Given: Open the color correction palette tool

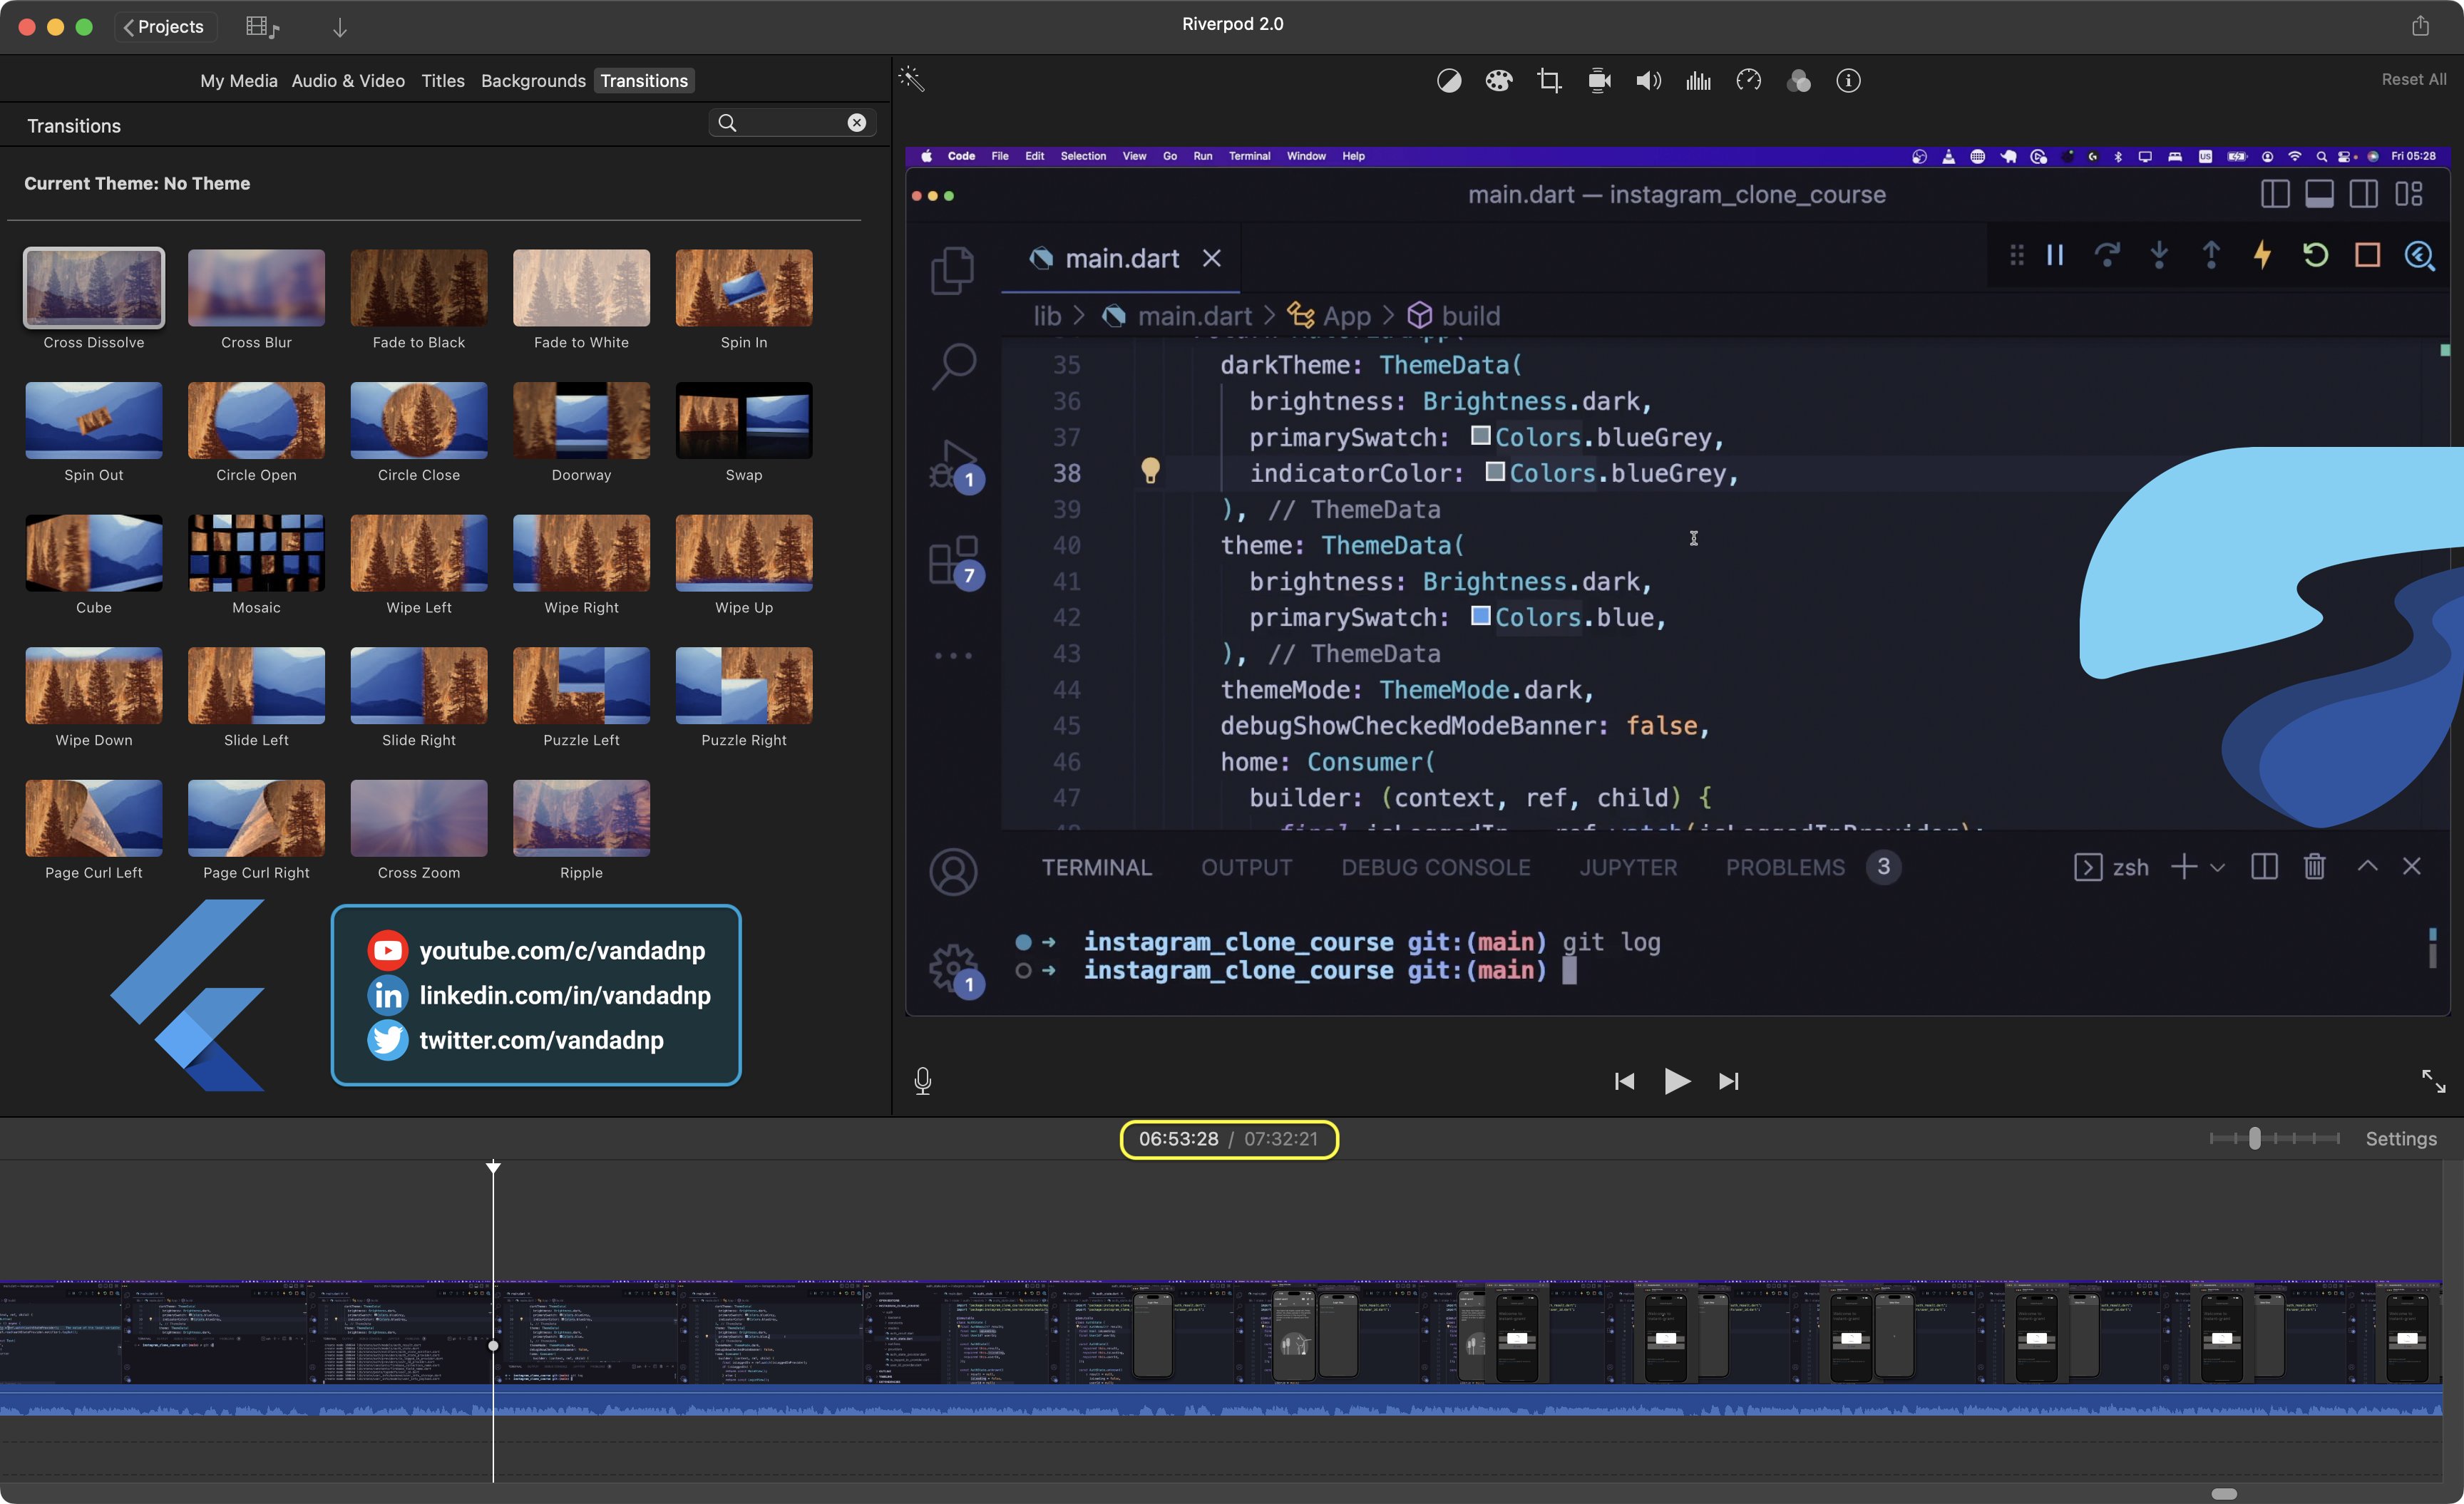Looking at the screenshot, I should (1498, 81).
